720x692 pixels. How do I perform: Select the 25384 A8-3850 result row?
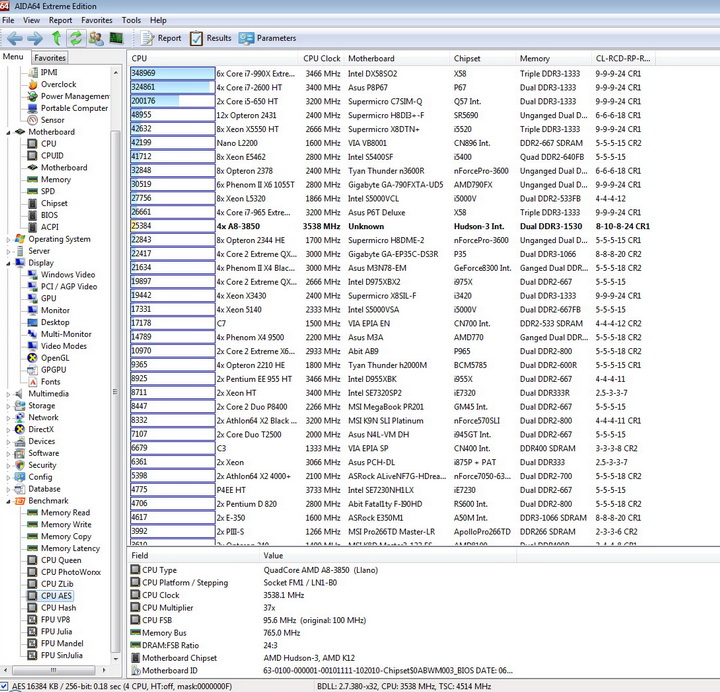390,226
